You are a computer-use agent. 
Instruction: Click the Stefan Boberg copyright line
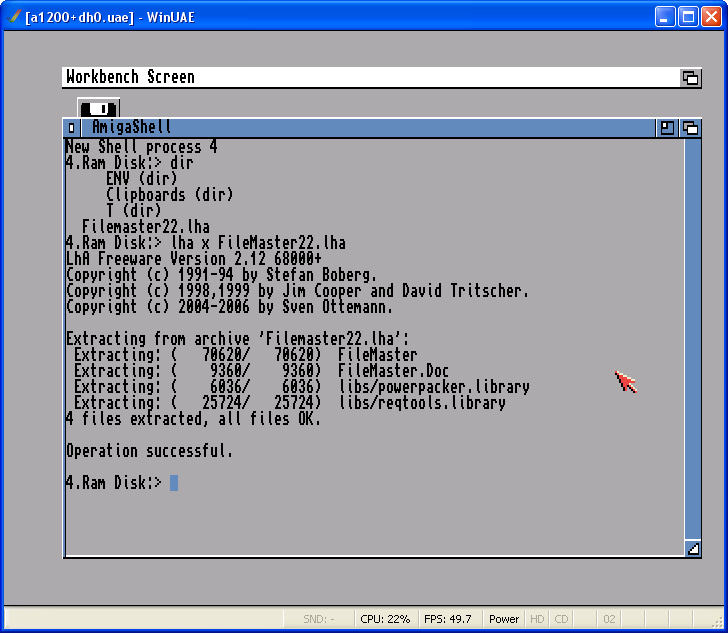(221, 274)
